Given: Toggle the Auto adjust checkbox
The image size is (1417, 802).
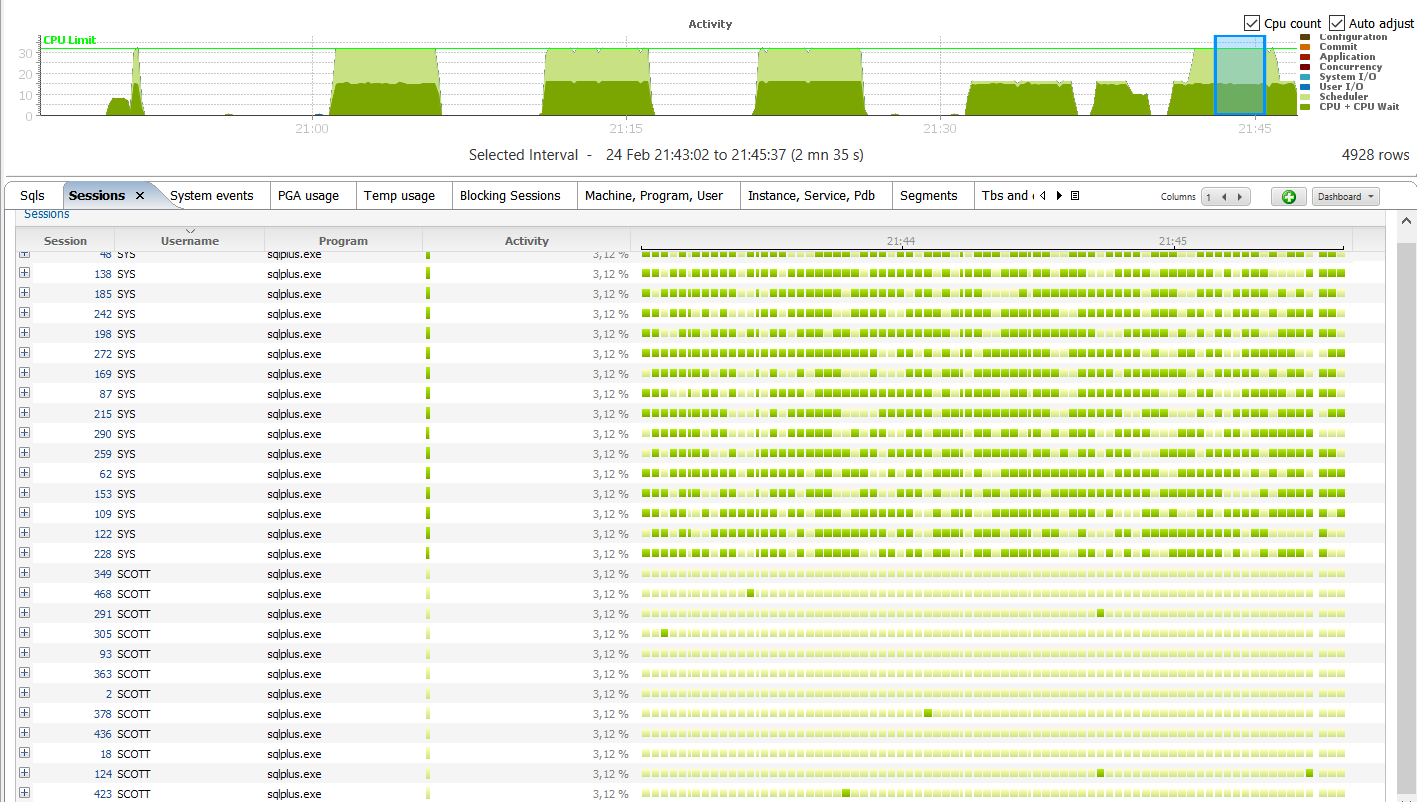Looking at the screenshot, I should 1337,23.
